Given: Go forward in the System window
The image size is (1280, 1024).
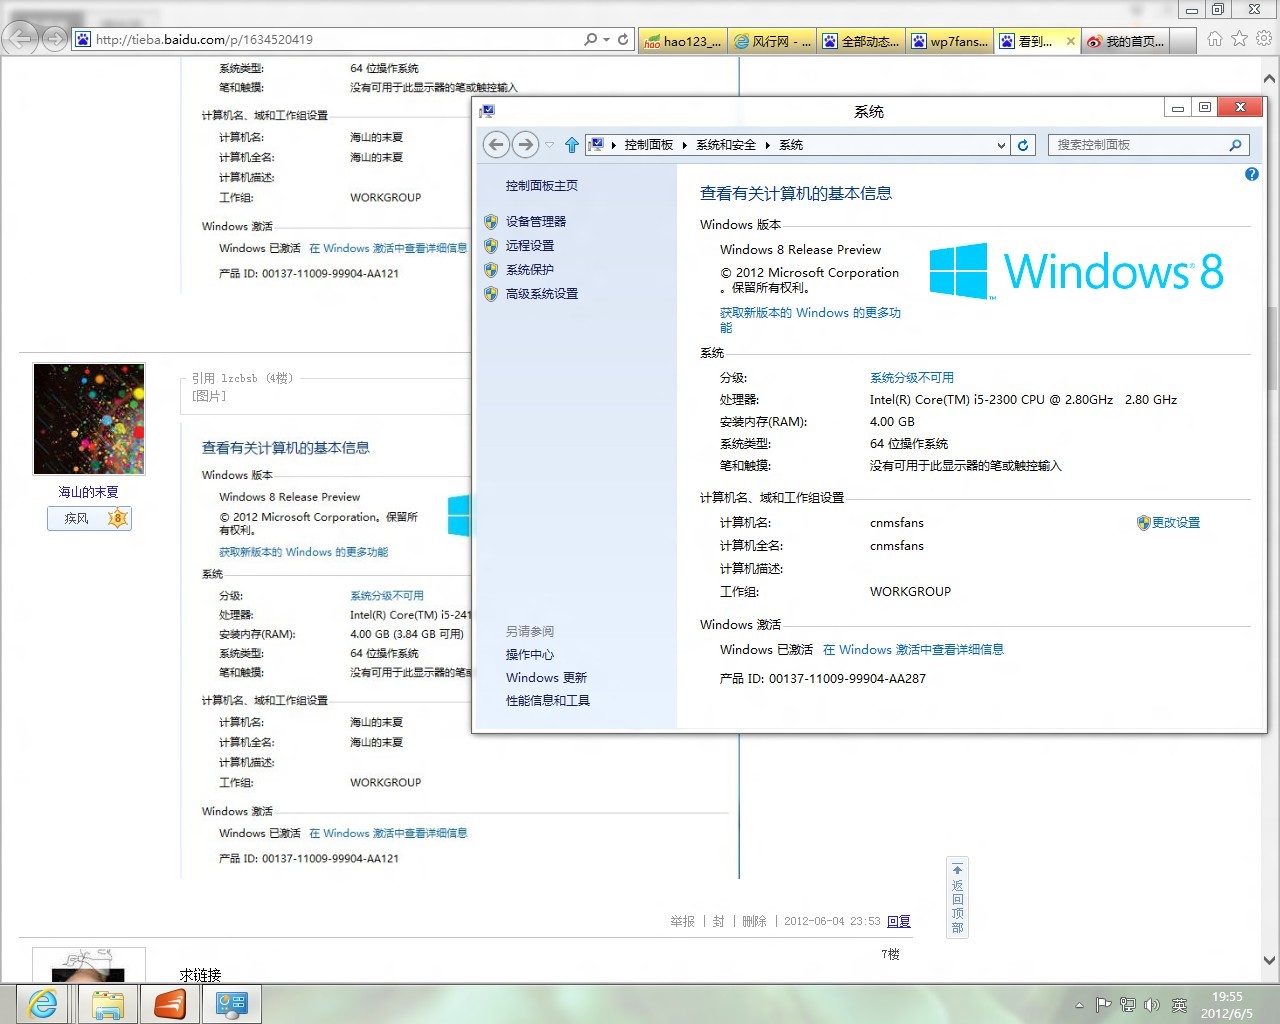Looking at the screenshot, I should tap(525, 145).
